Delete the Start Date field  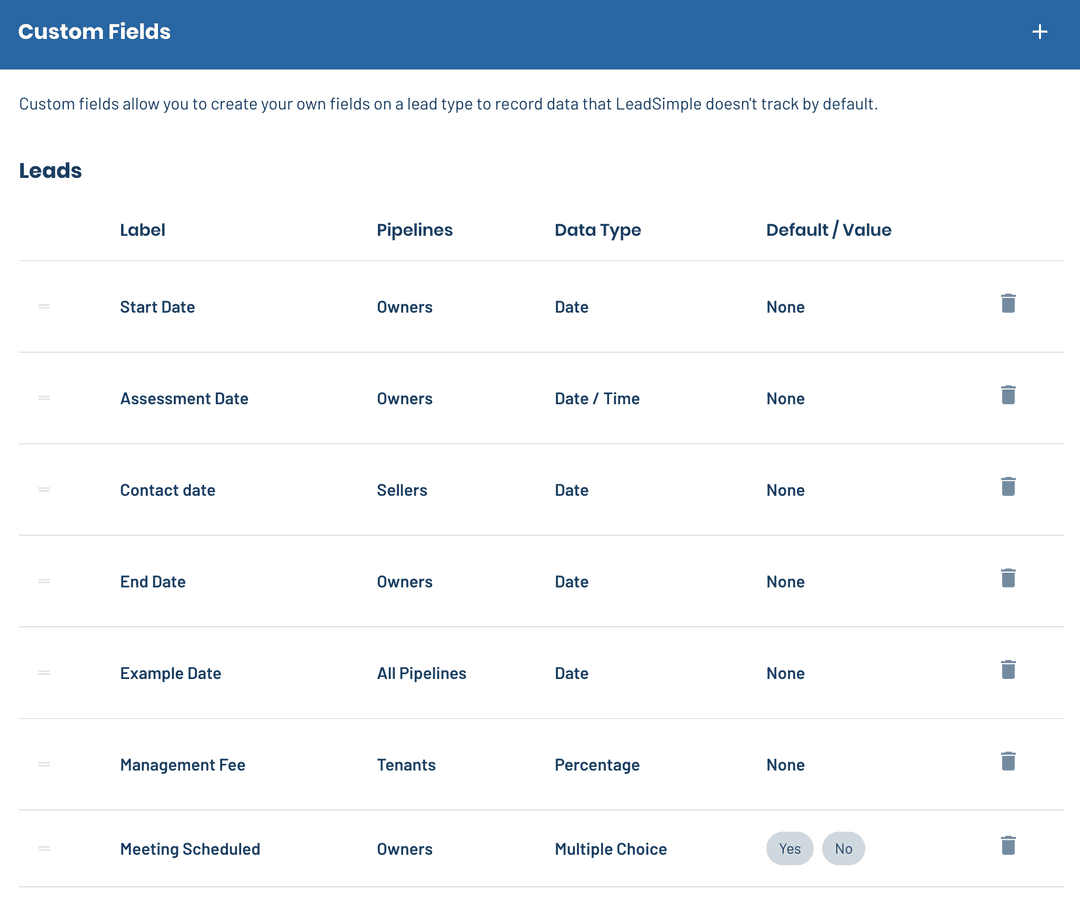point(1008,304)
